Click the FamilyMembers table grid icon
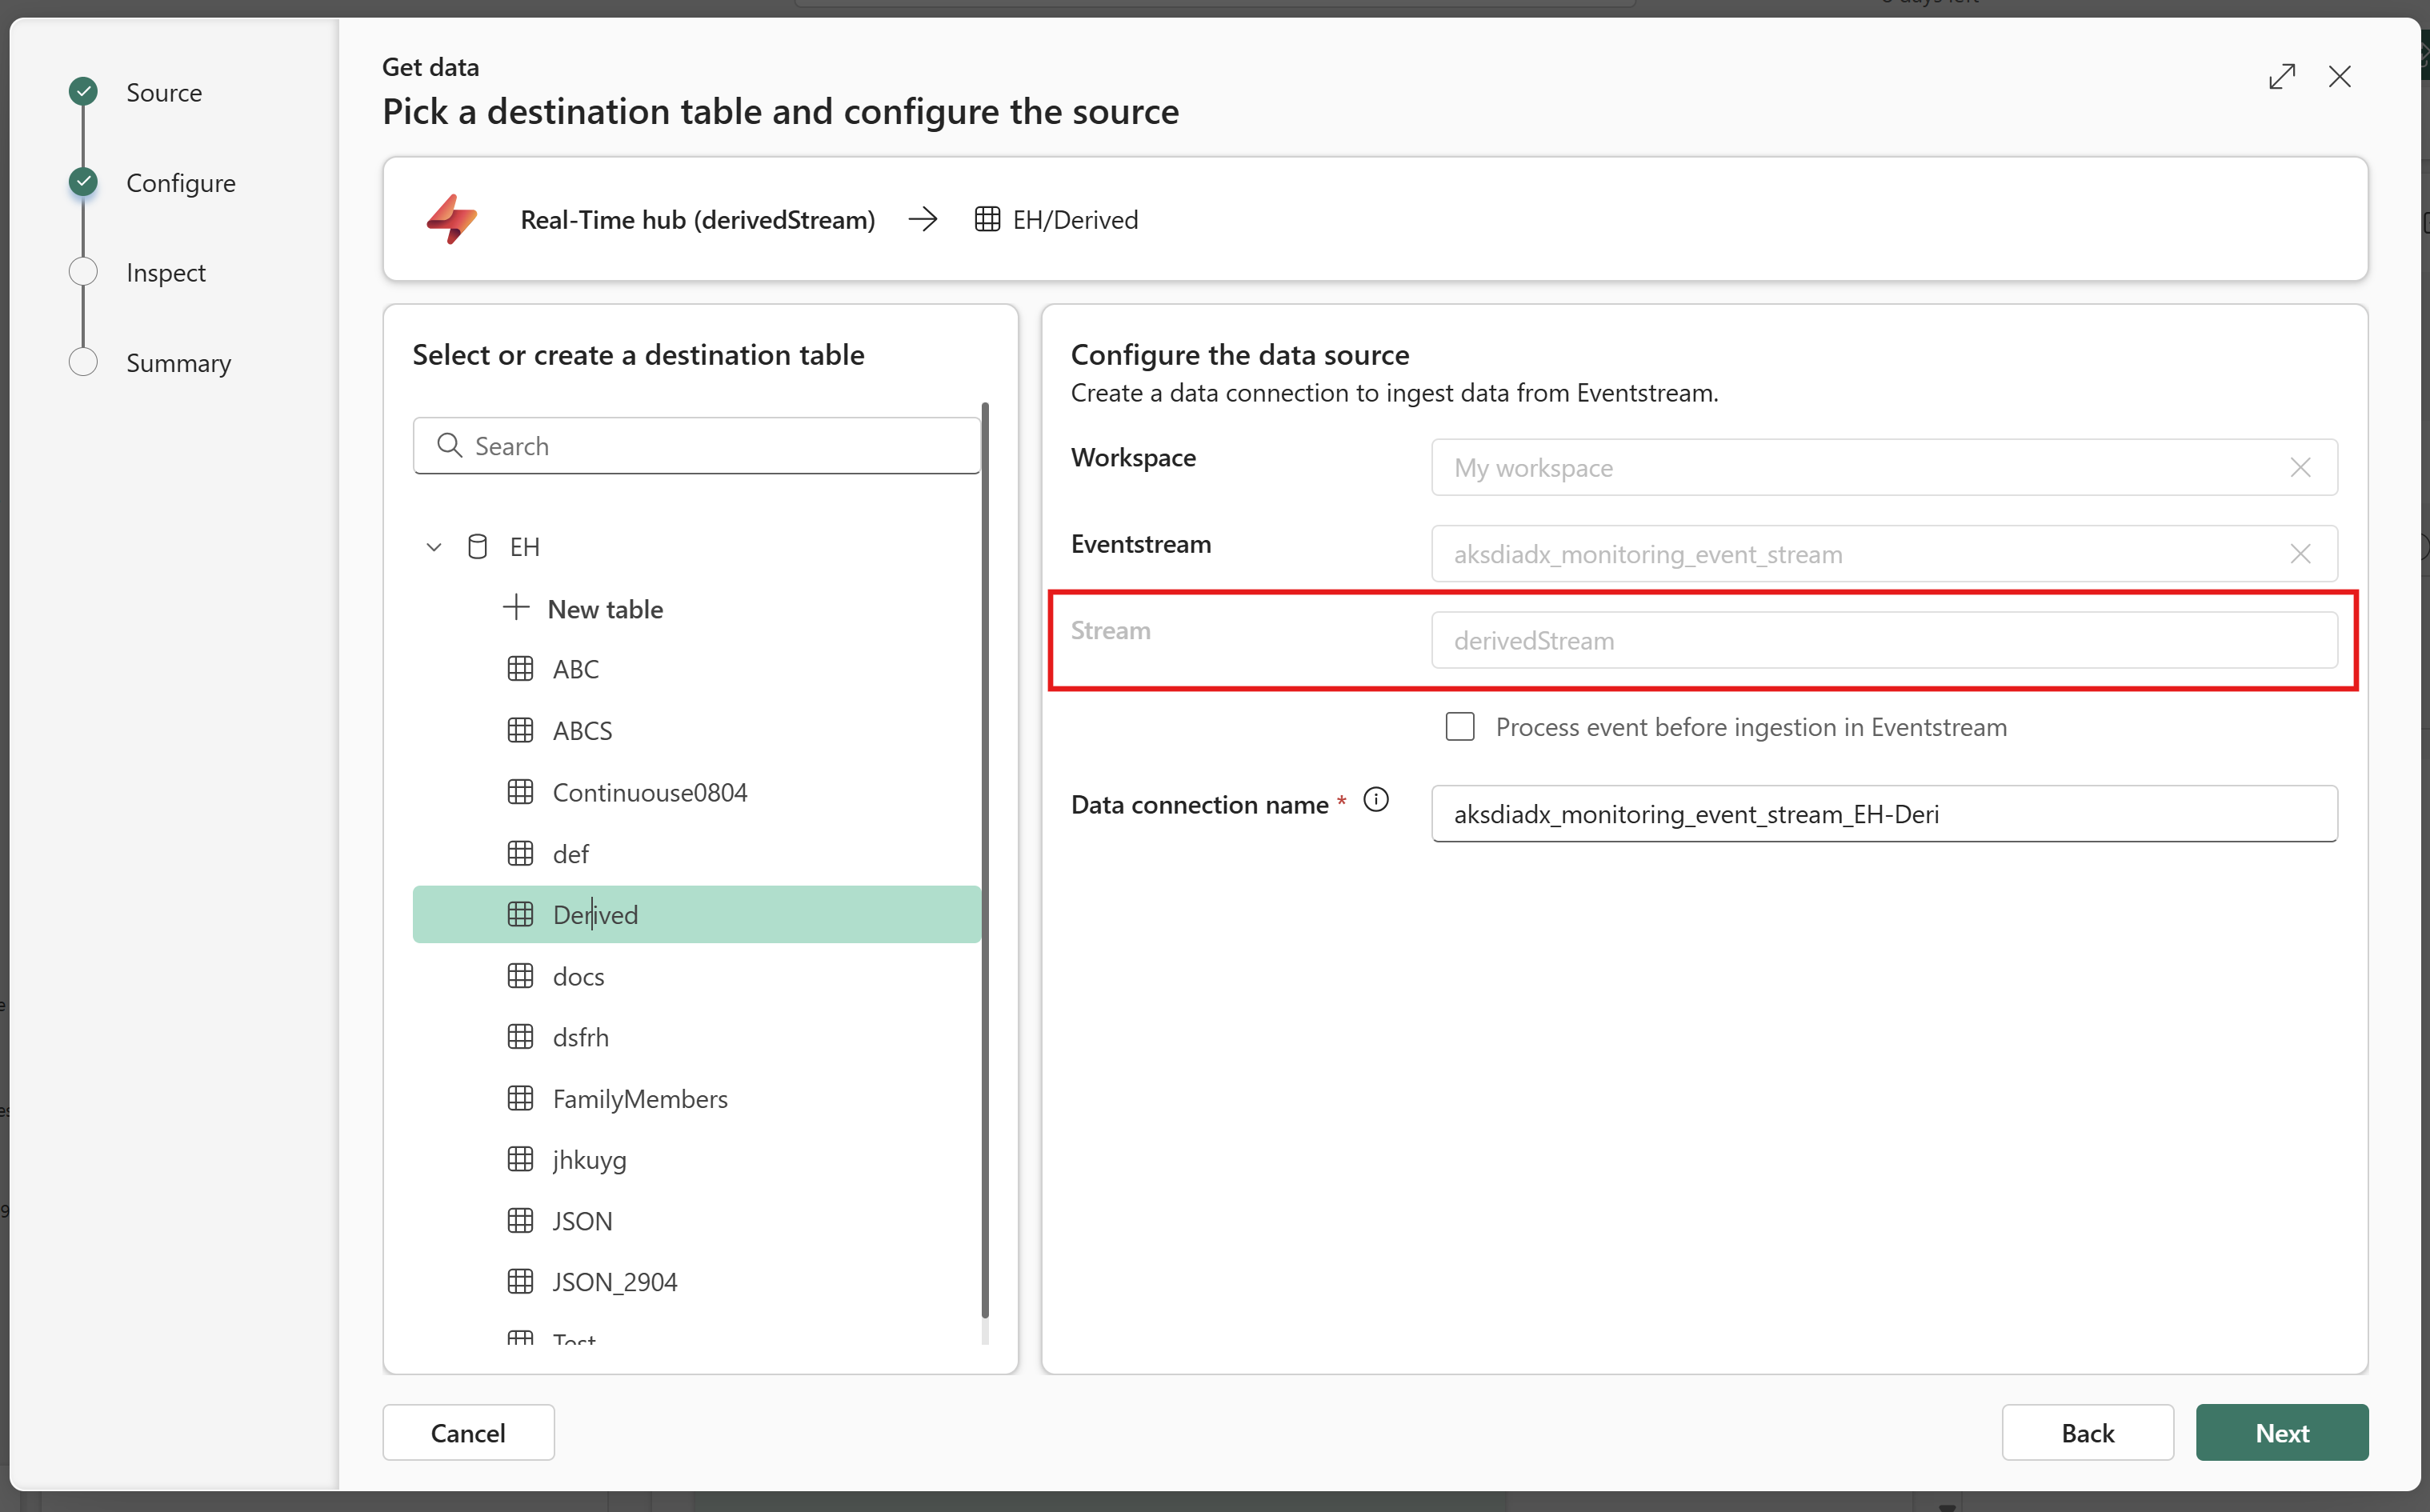 pyautogui.click(x=520, y=1098)
